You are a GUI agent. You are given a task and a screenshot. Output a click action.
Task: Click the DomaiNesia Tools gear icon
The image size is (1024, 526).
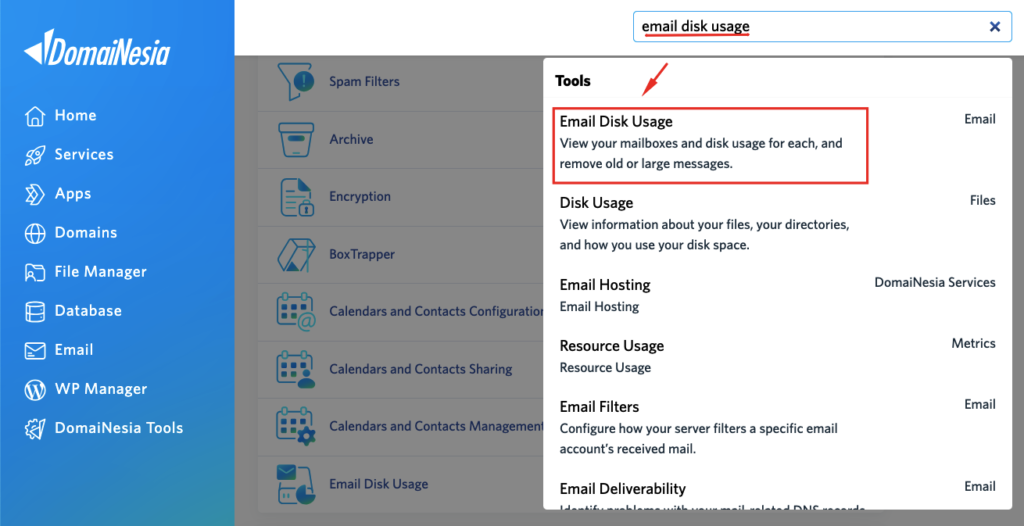click(x=35, y=429)
